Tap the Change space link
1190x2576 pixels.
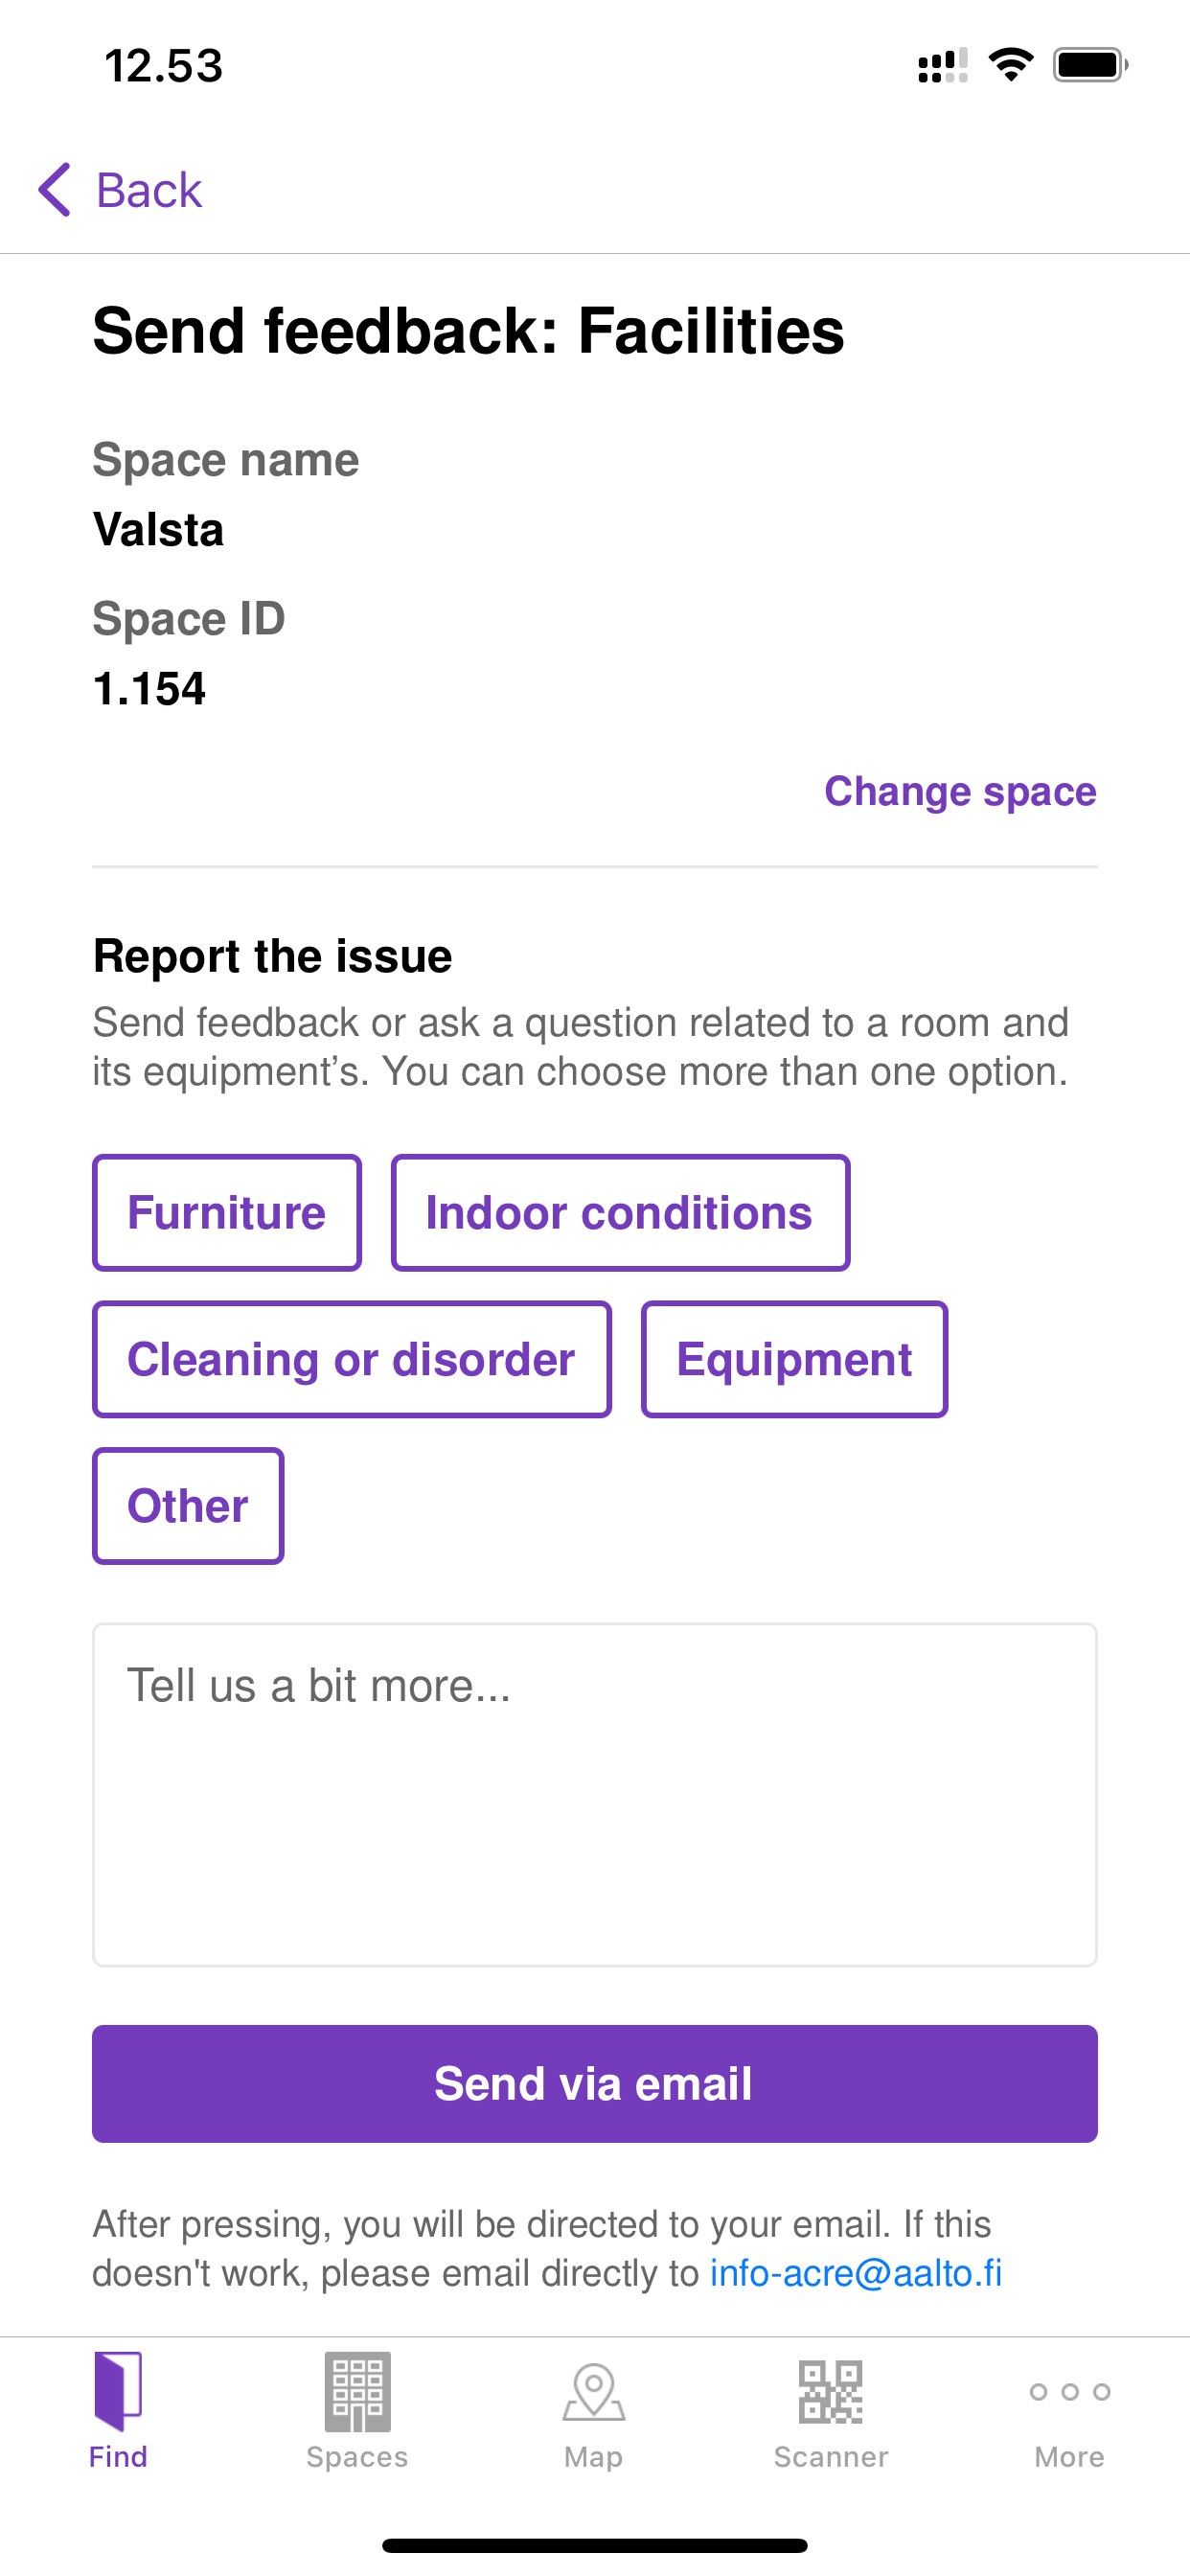[960, 791]
